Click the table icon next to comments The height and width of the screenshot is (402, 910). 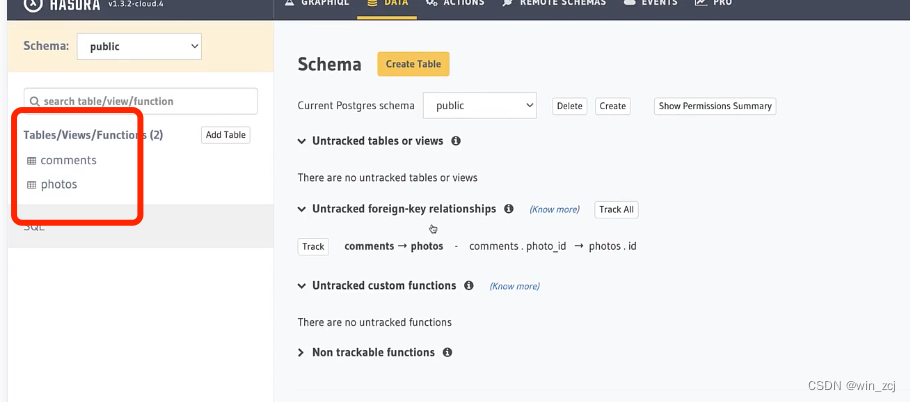pos(31,161)
